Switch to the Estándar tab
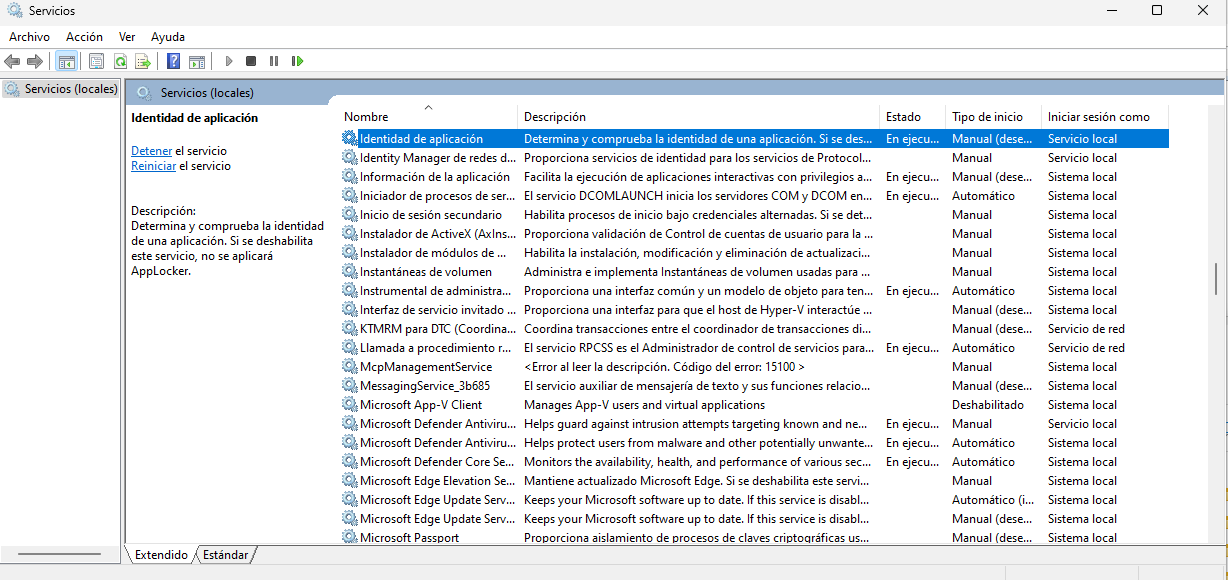1228x580 pixels. [x=225, y=555]
